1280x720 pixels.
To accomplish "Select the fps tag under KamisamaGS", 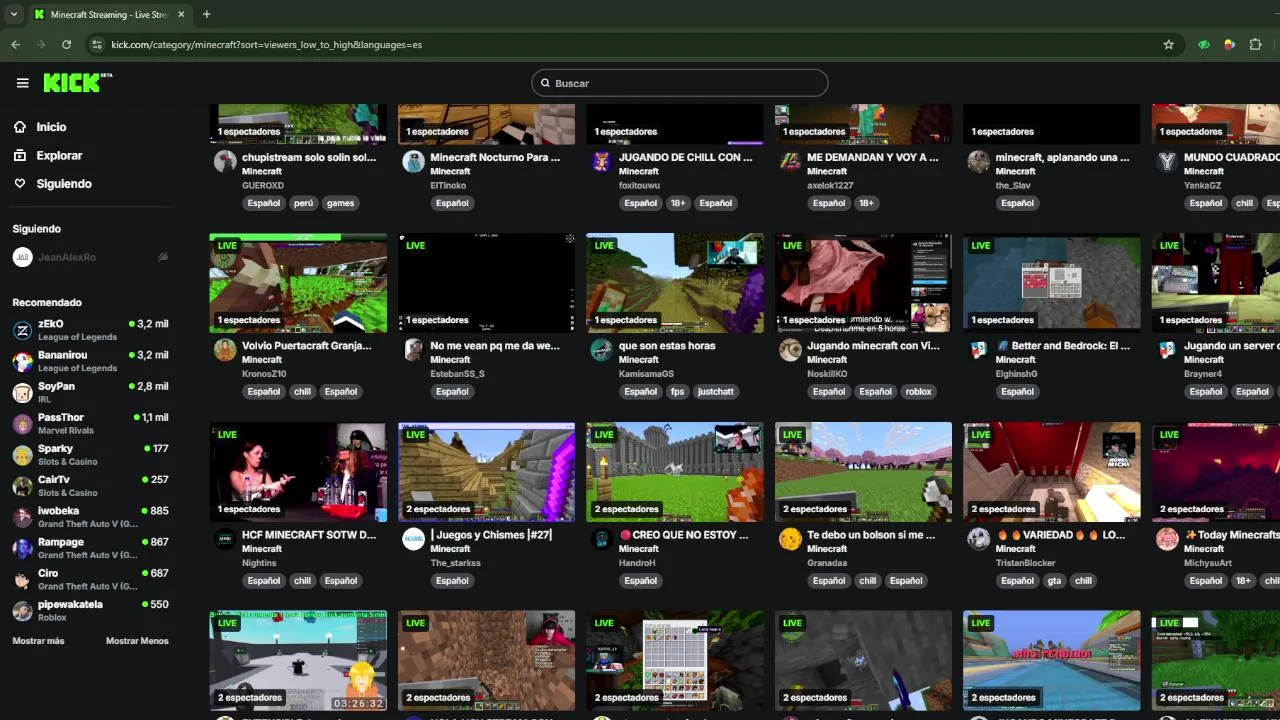I will (x=678, y=392).
